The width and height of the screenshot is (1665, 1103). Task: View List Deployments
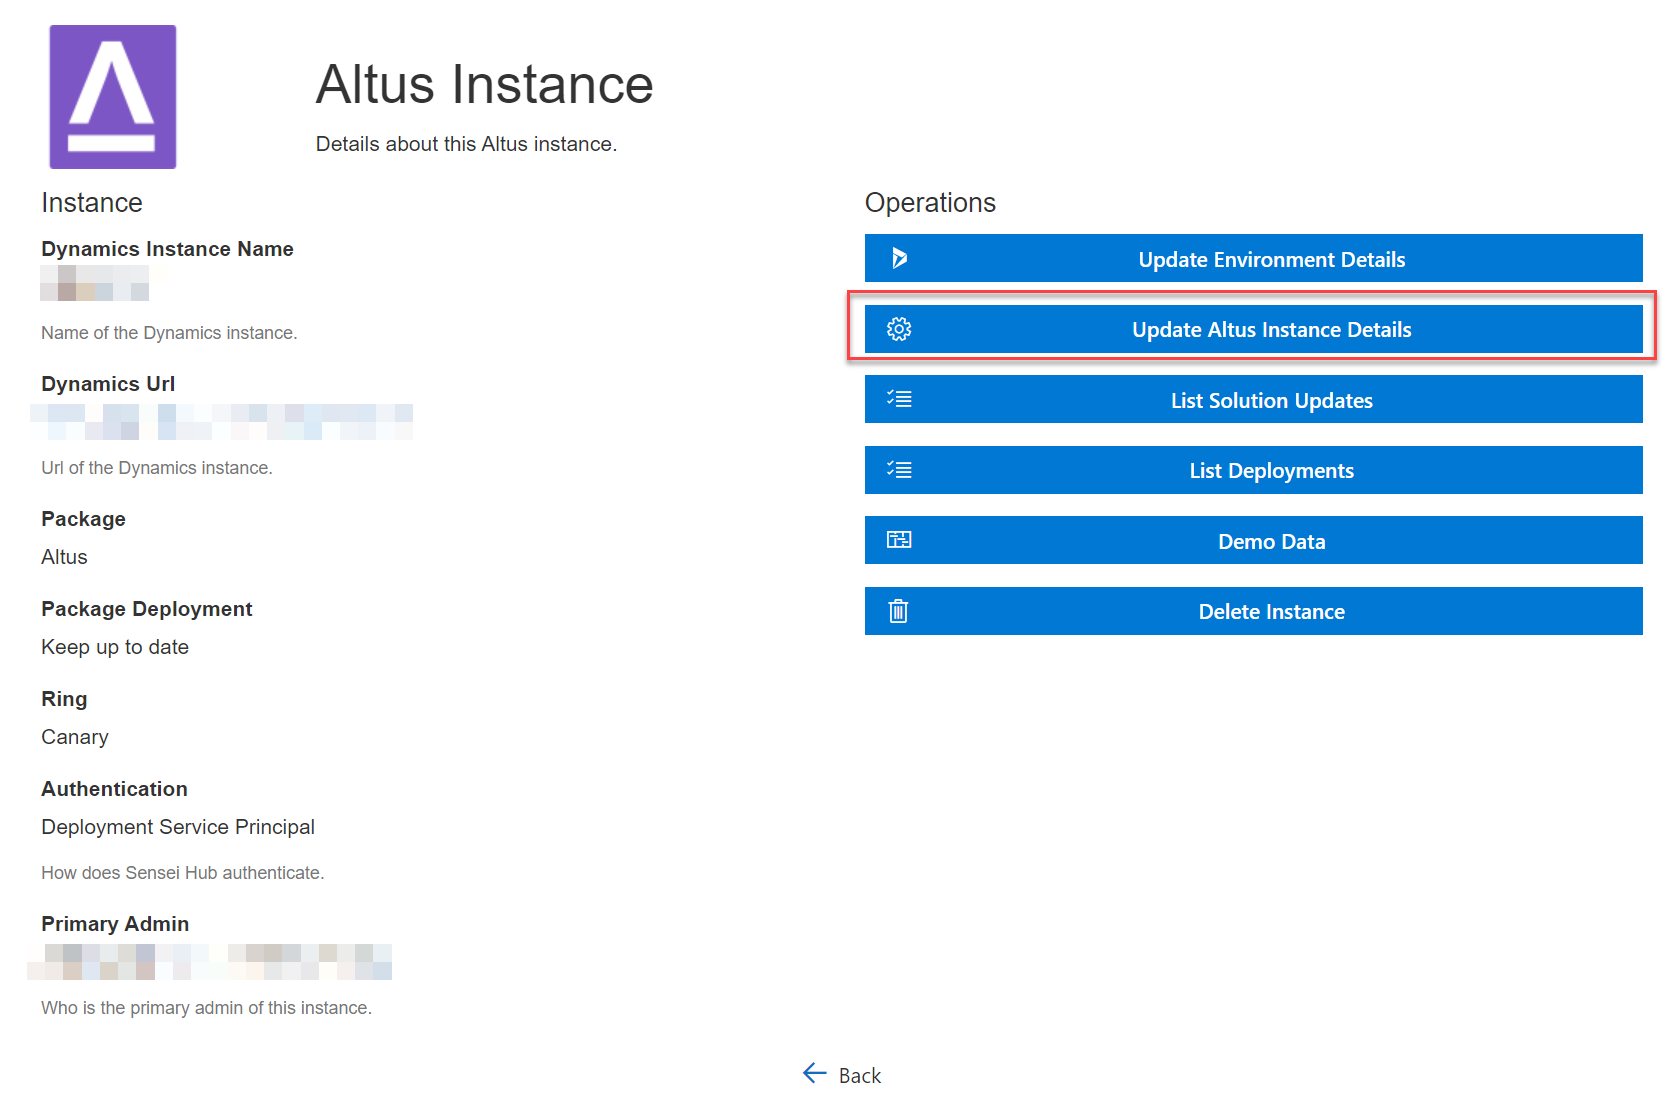click(x=1253, y=470)
